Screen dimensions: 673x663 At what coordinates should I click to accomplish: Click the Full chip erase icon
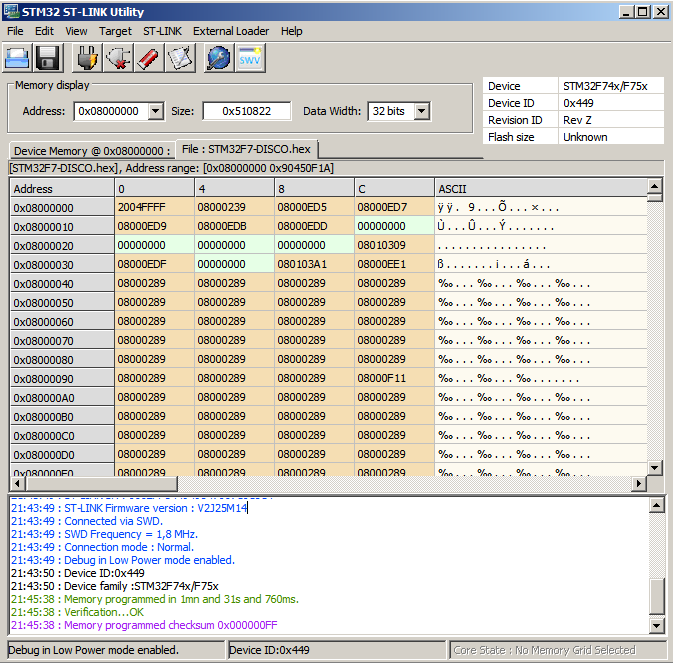[x=148, y=58]
